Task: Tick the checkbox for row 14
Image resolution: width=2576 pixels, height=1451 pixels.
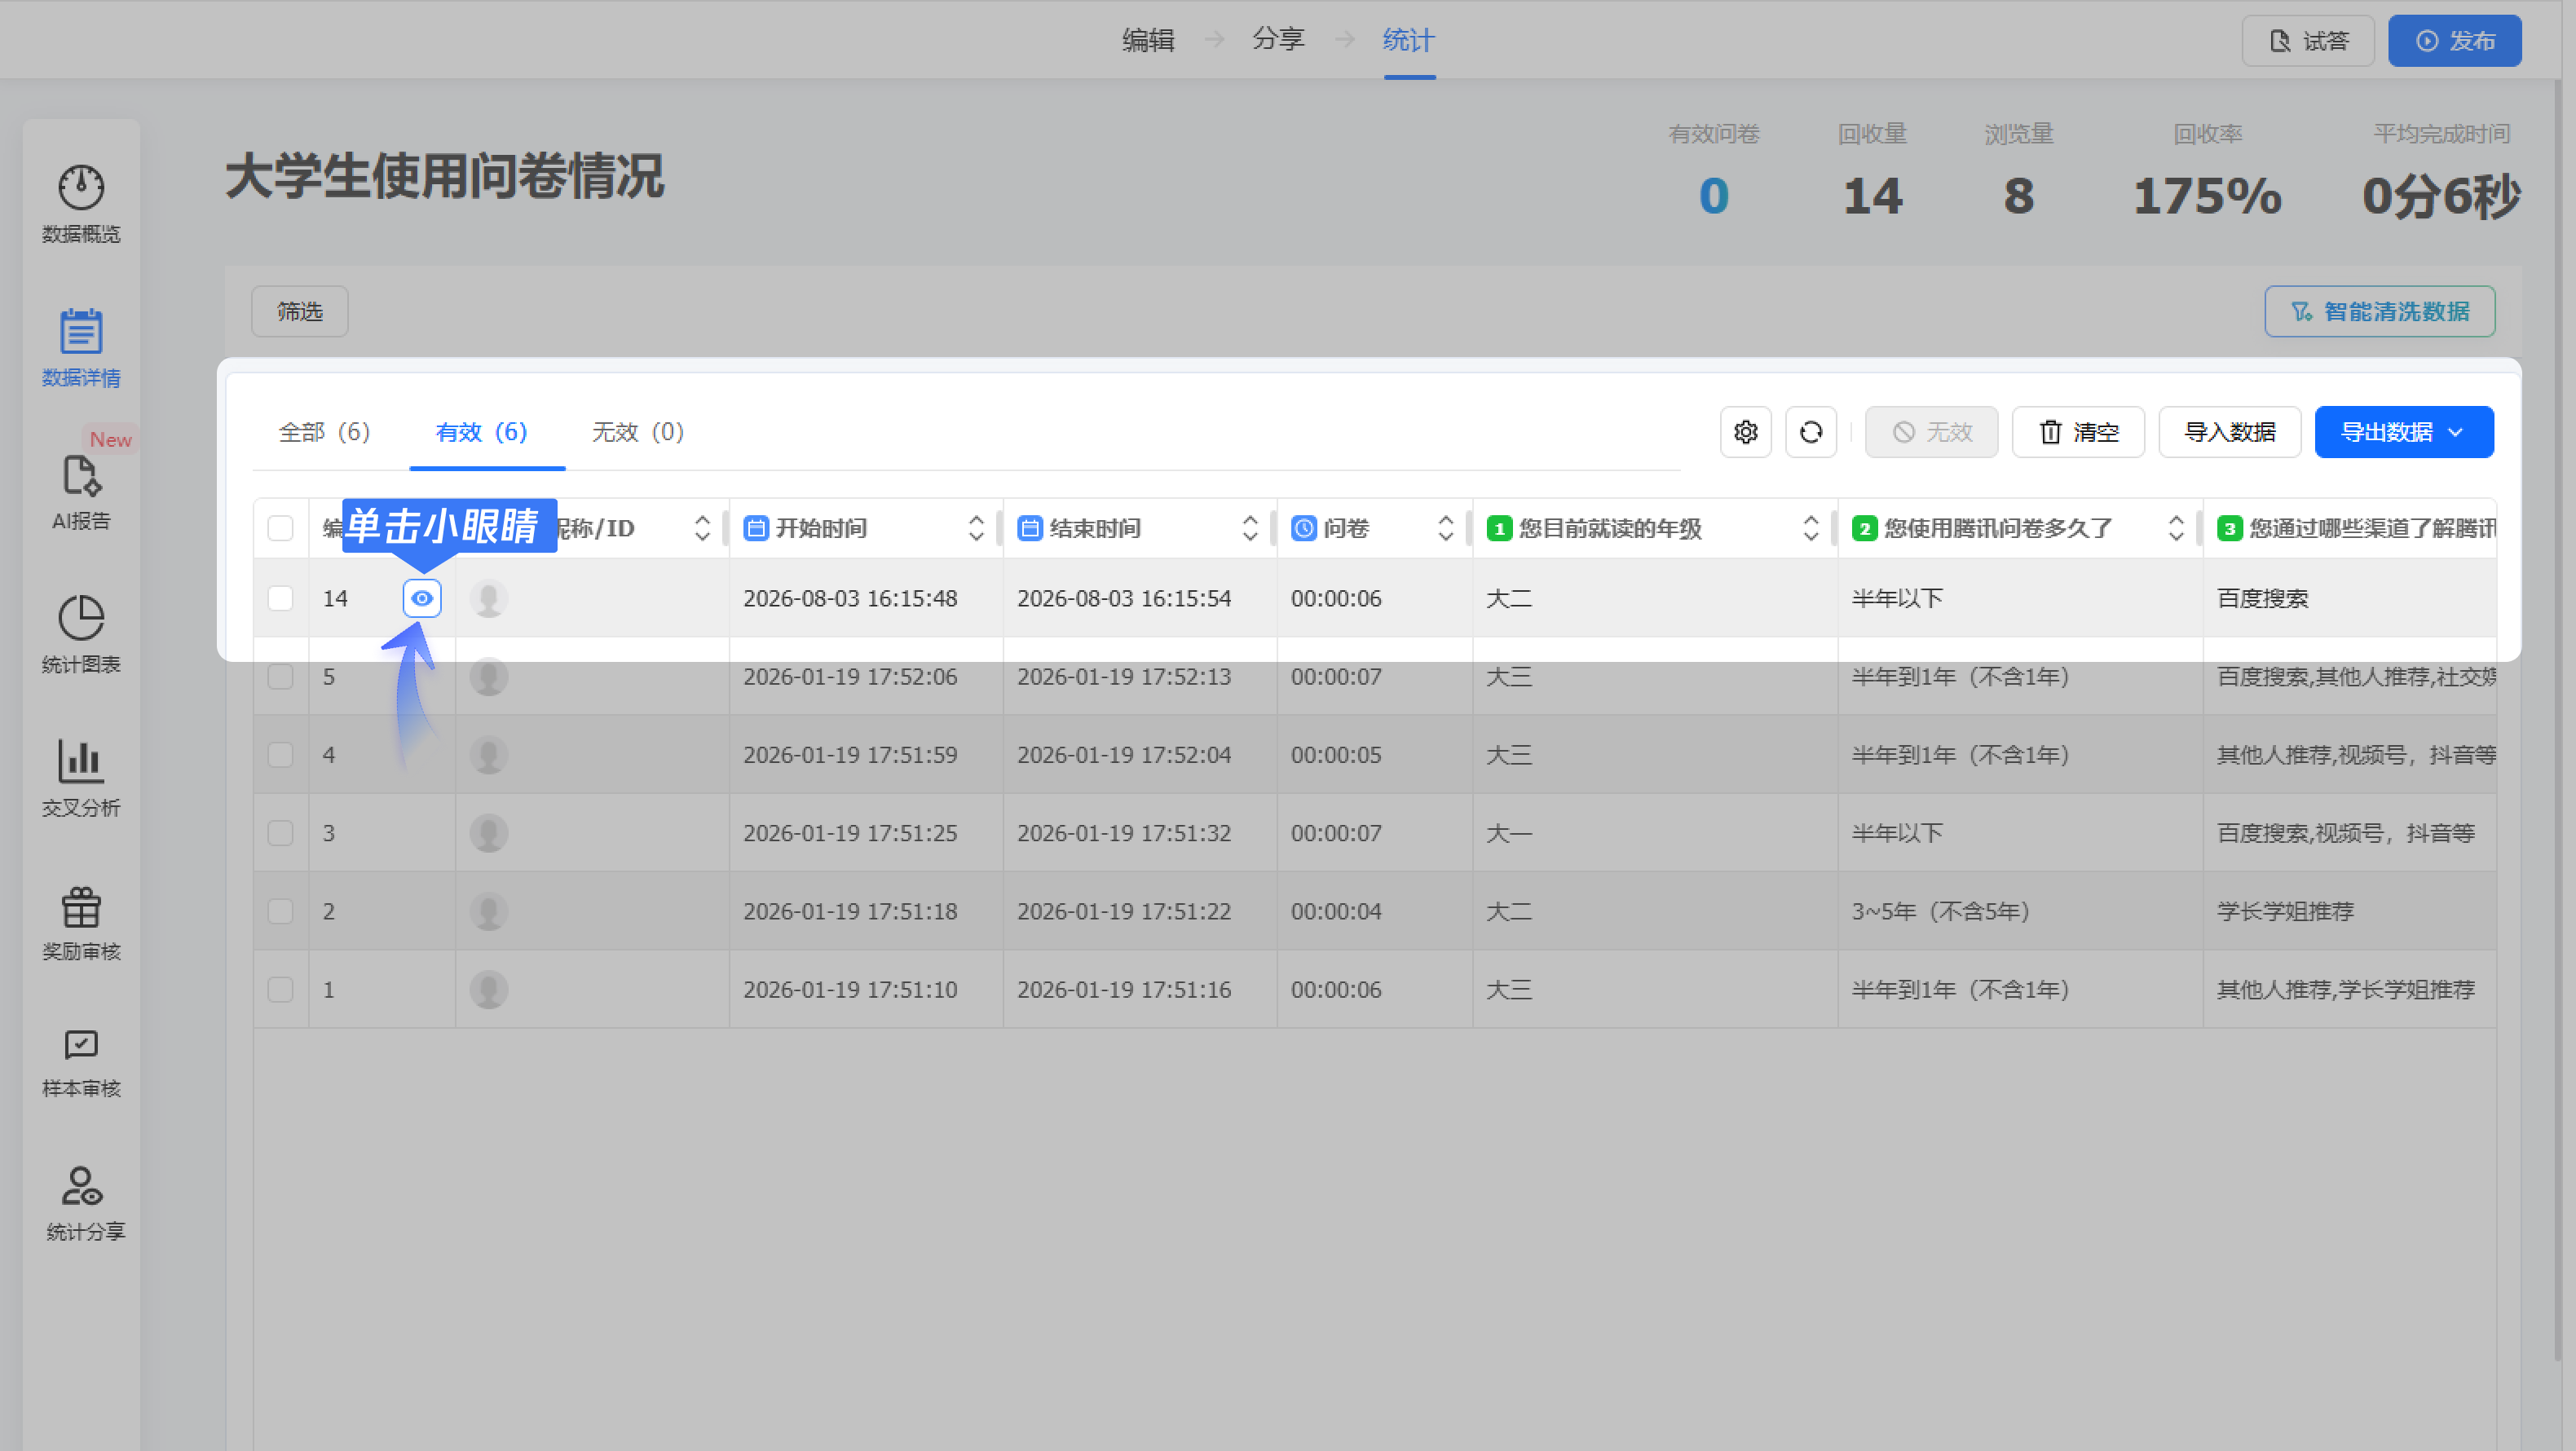Action: tap(281, 598)
